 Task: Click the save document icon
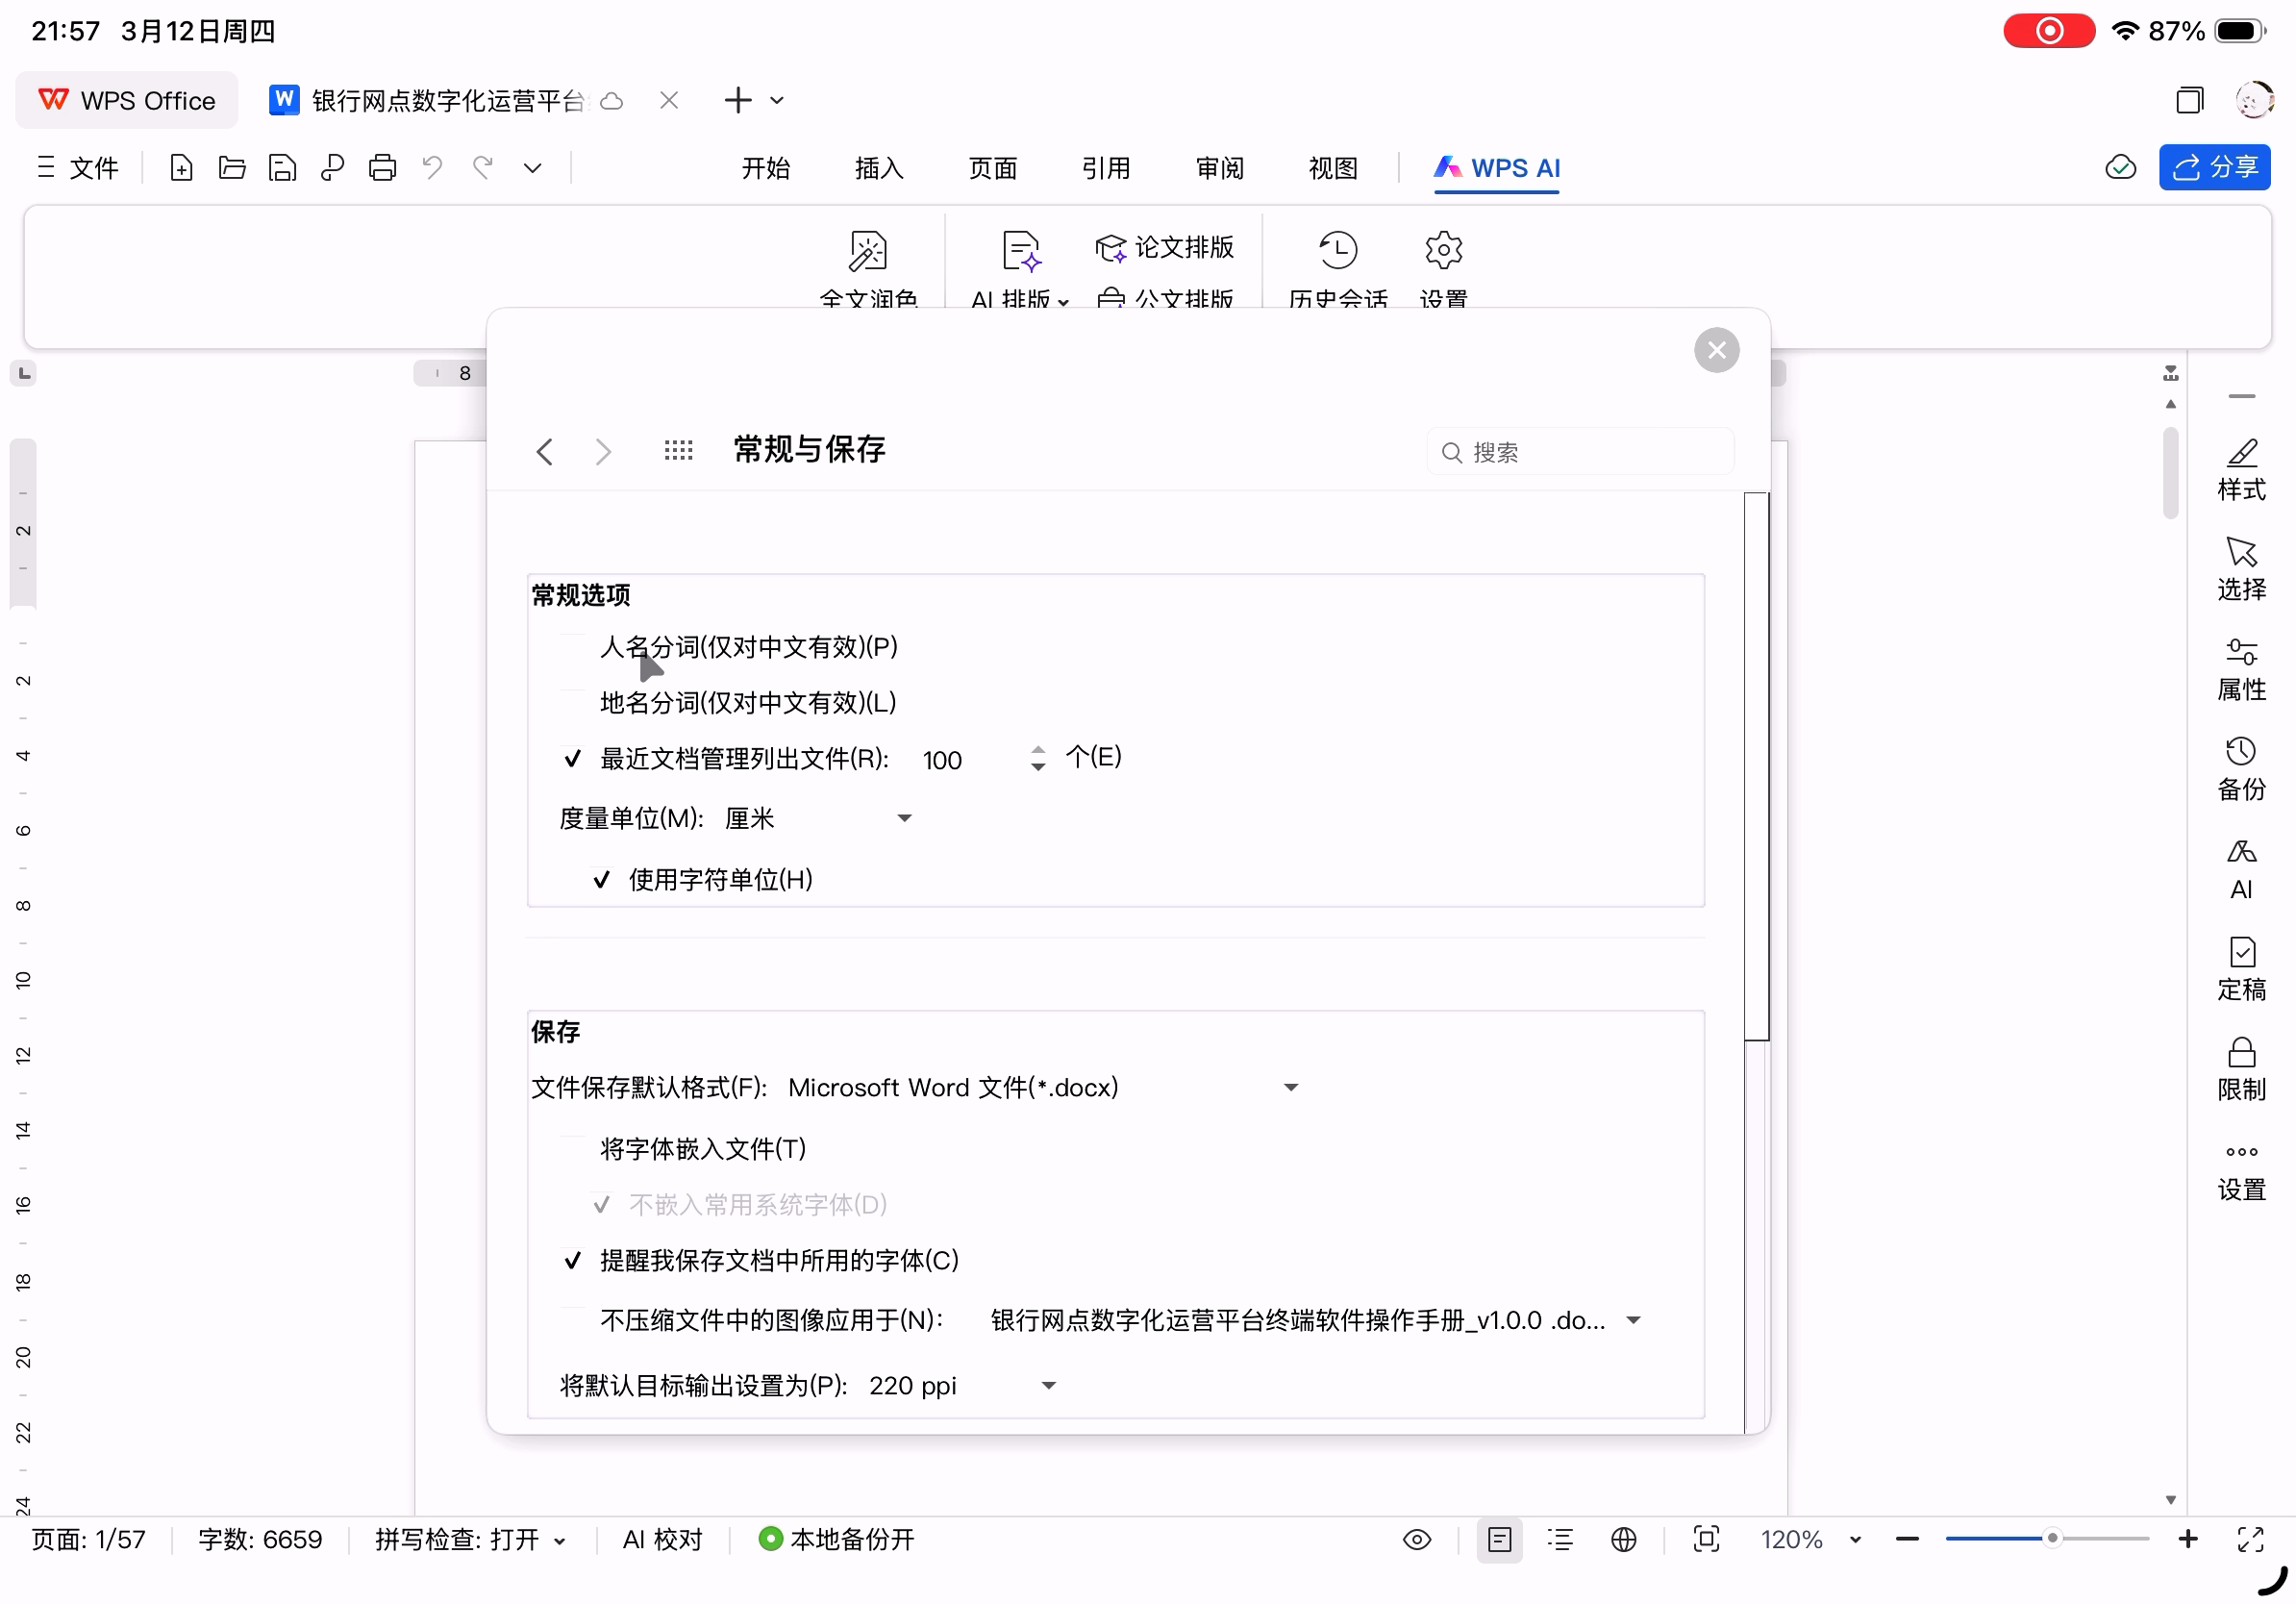(282, 167)
